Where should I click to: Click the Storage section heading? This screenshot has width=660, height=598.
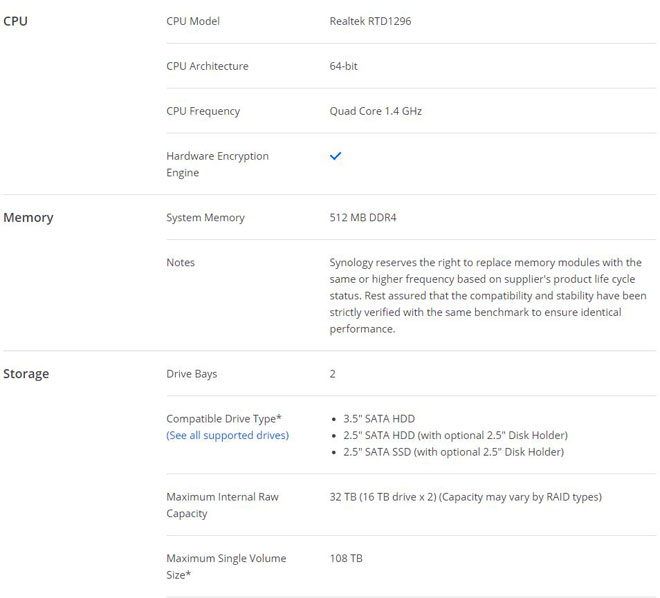tap(26, 374)
